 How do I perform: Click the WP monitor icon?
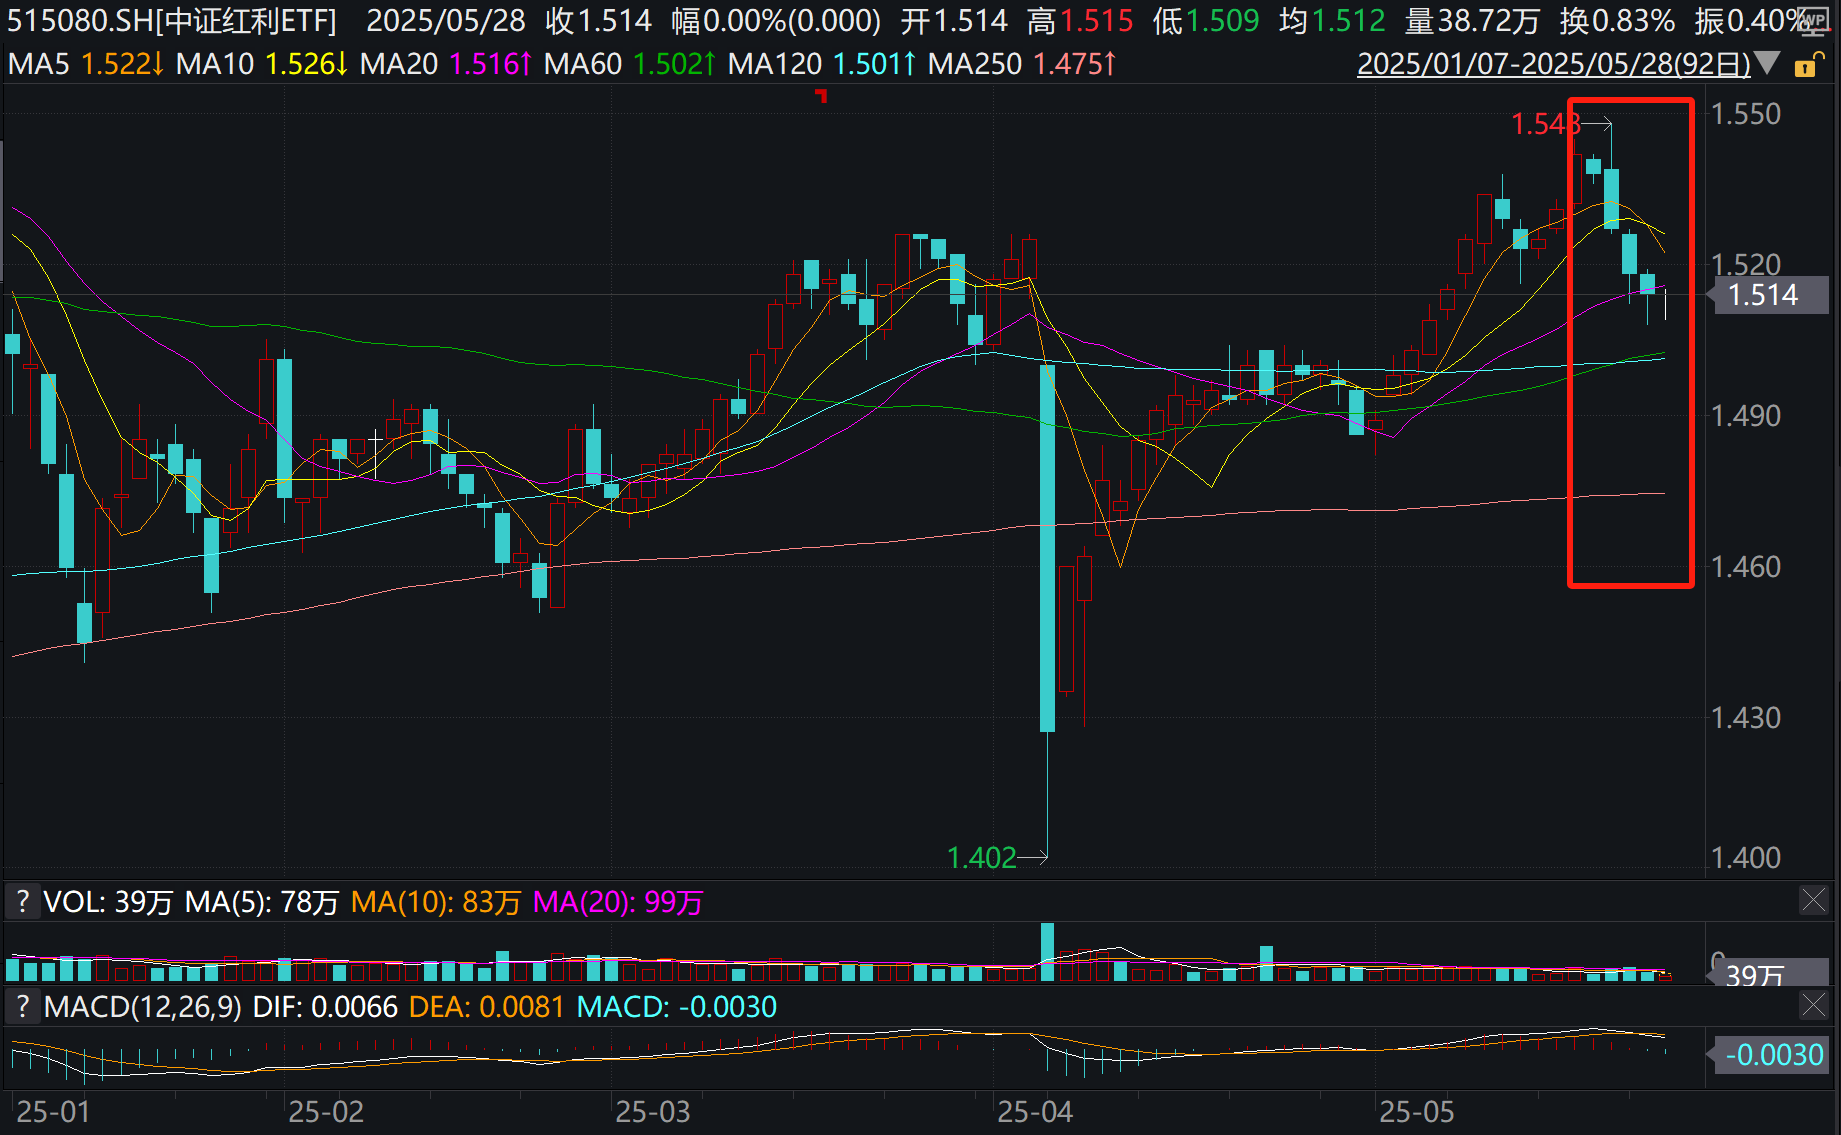point(1812,20)
